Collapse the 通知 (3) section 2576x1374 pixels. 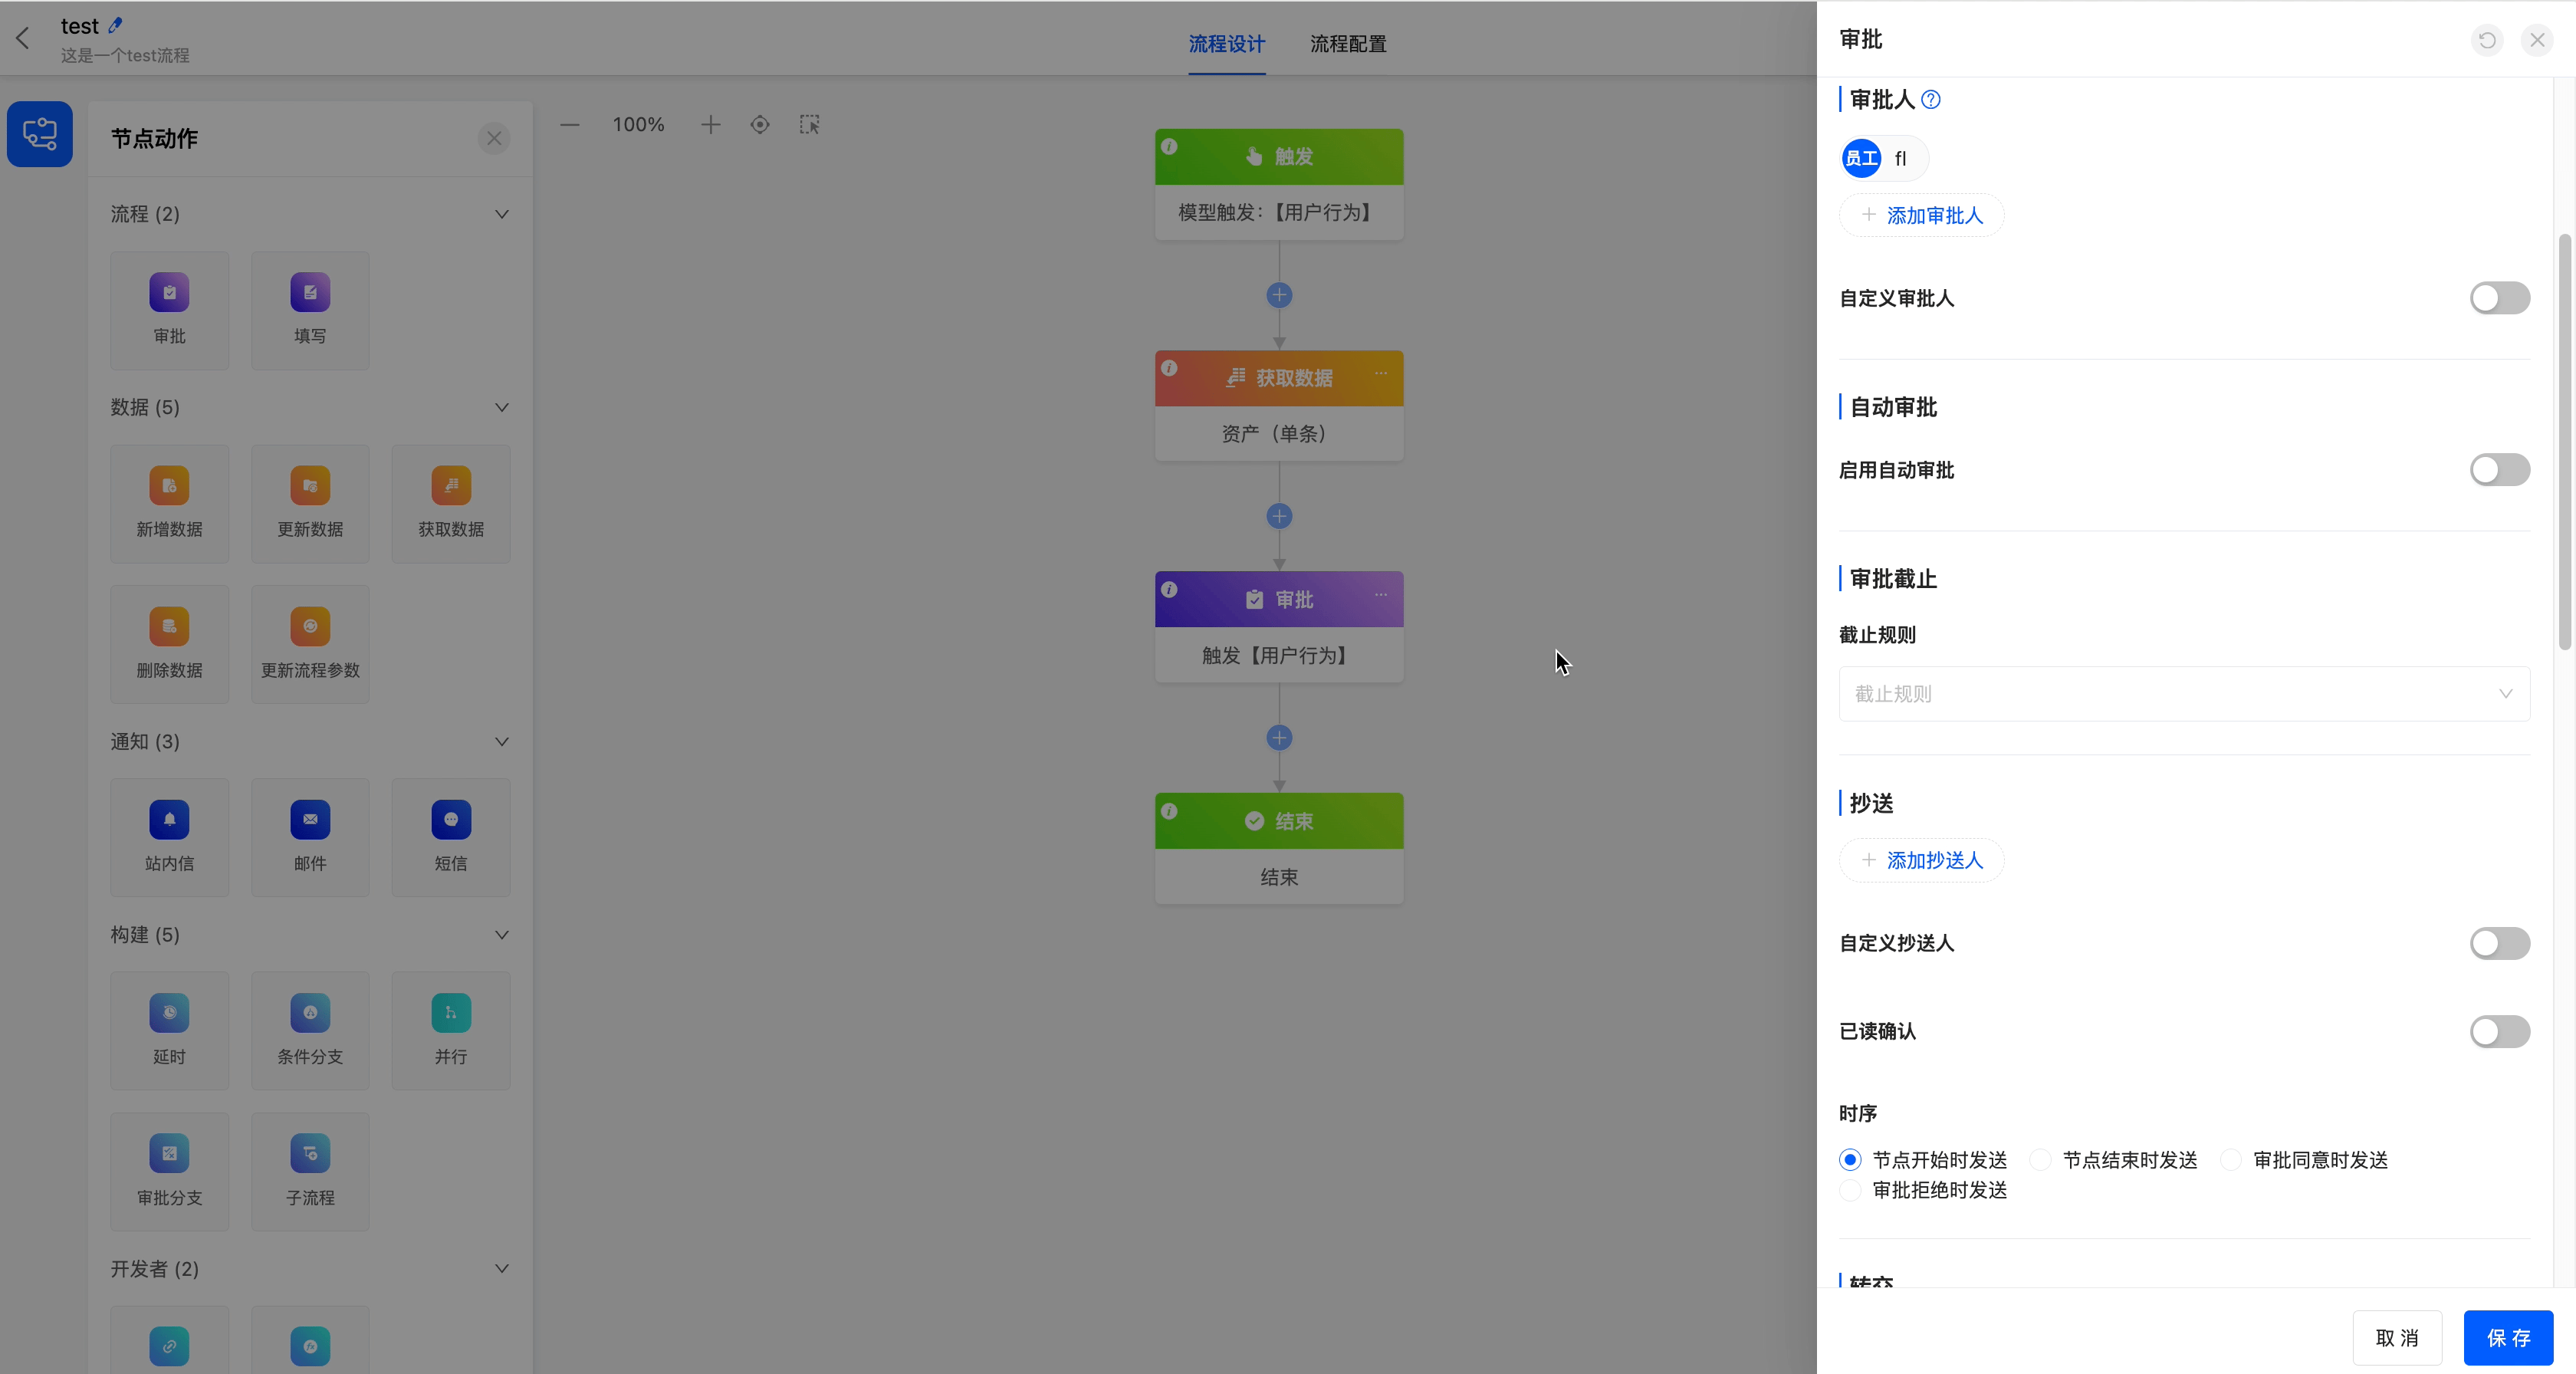tap(502, 741)
